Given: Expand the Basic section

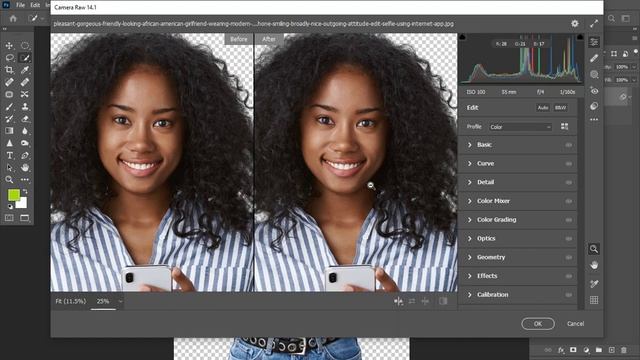Looking at the screenshot, I should coord(469,145).
